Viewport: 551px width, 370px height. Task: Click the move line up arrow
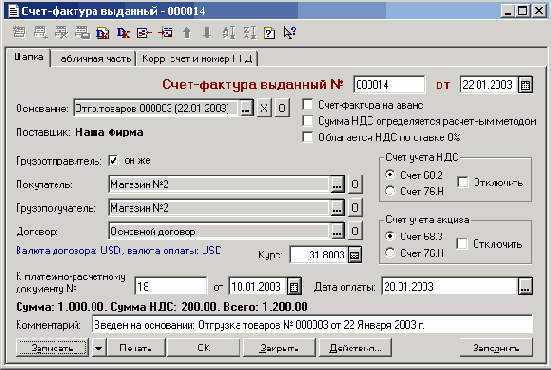coord(187,33)
